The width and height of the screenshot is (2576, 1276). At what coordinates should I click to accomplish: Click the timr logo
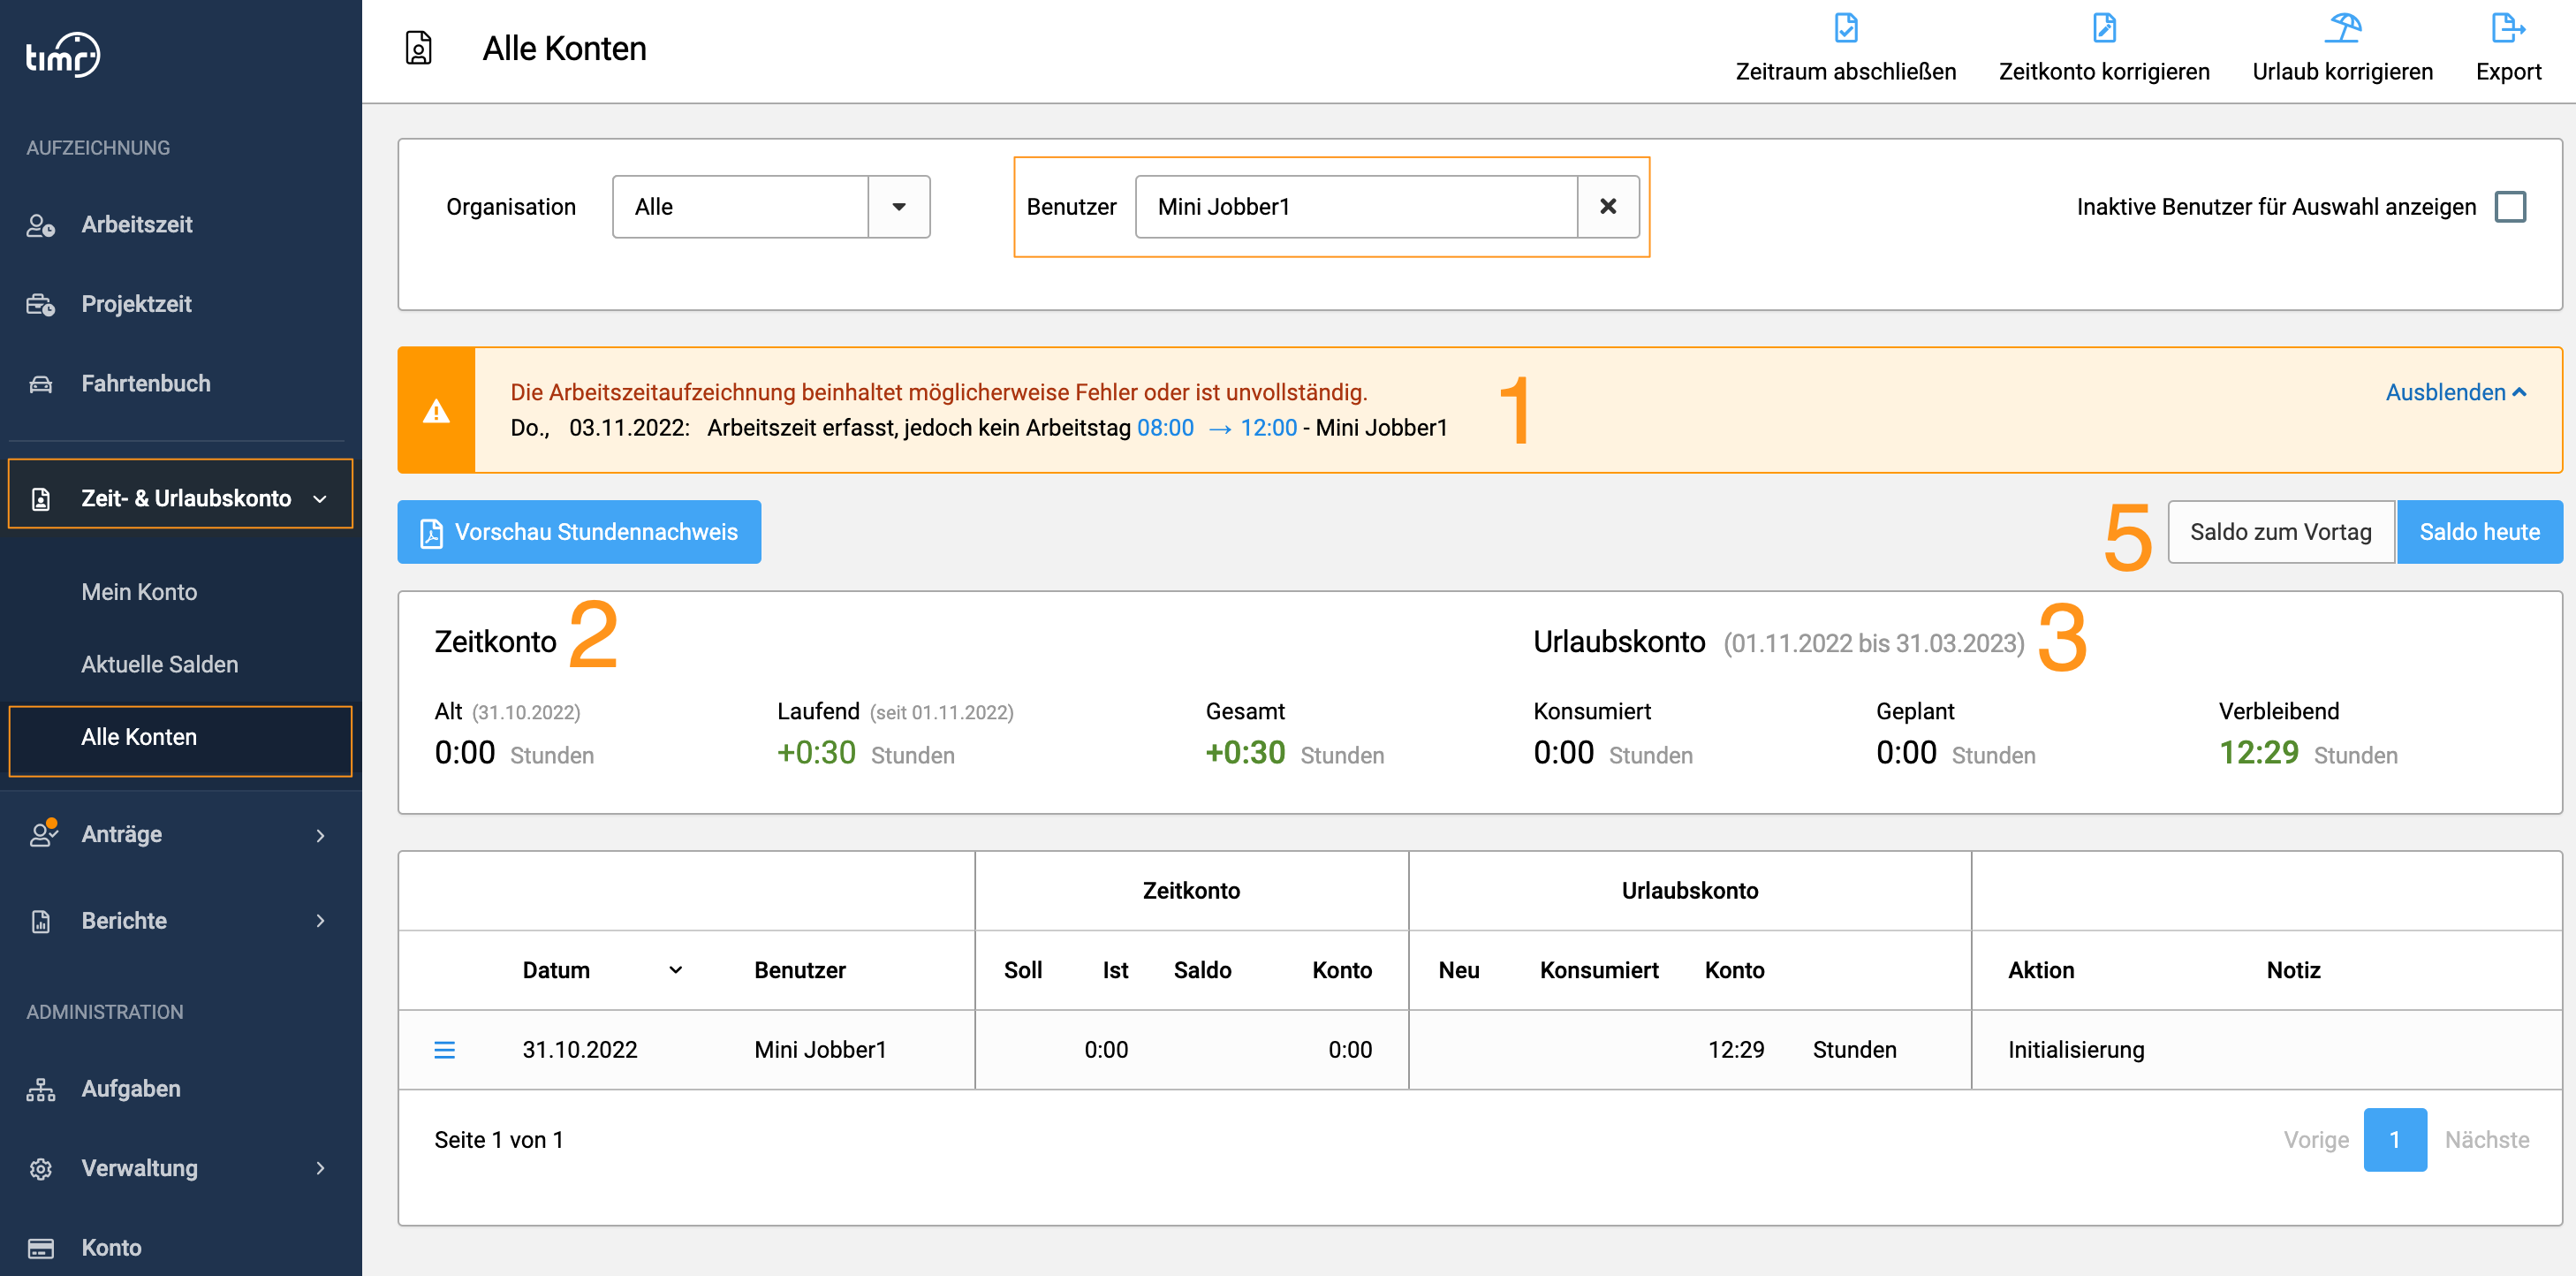(x=62, y=55)
